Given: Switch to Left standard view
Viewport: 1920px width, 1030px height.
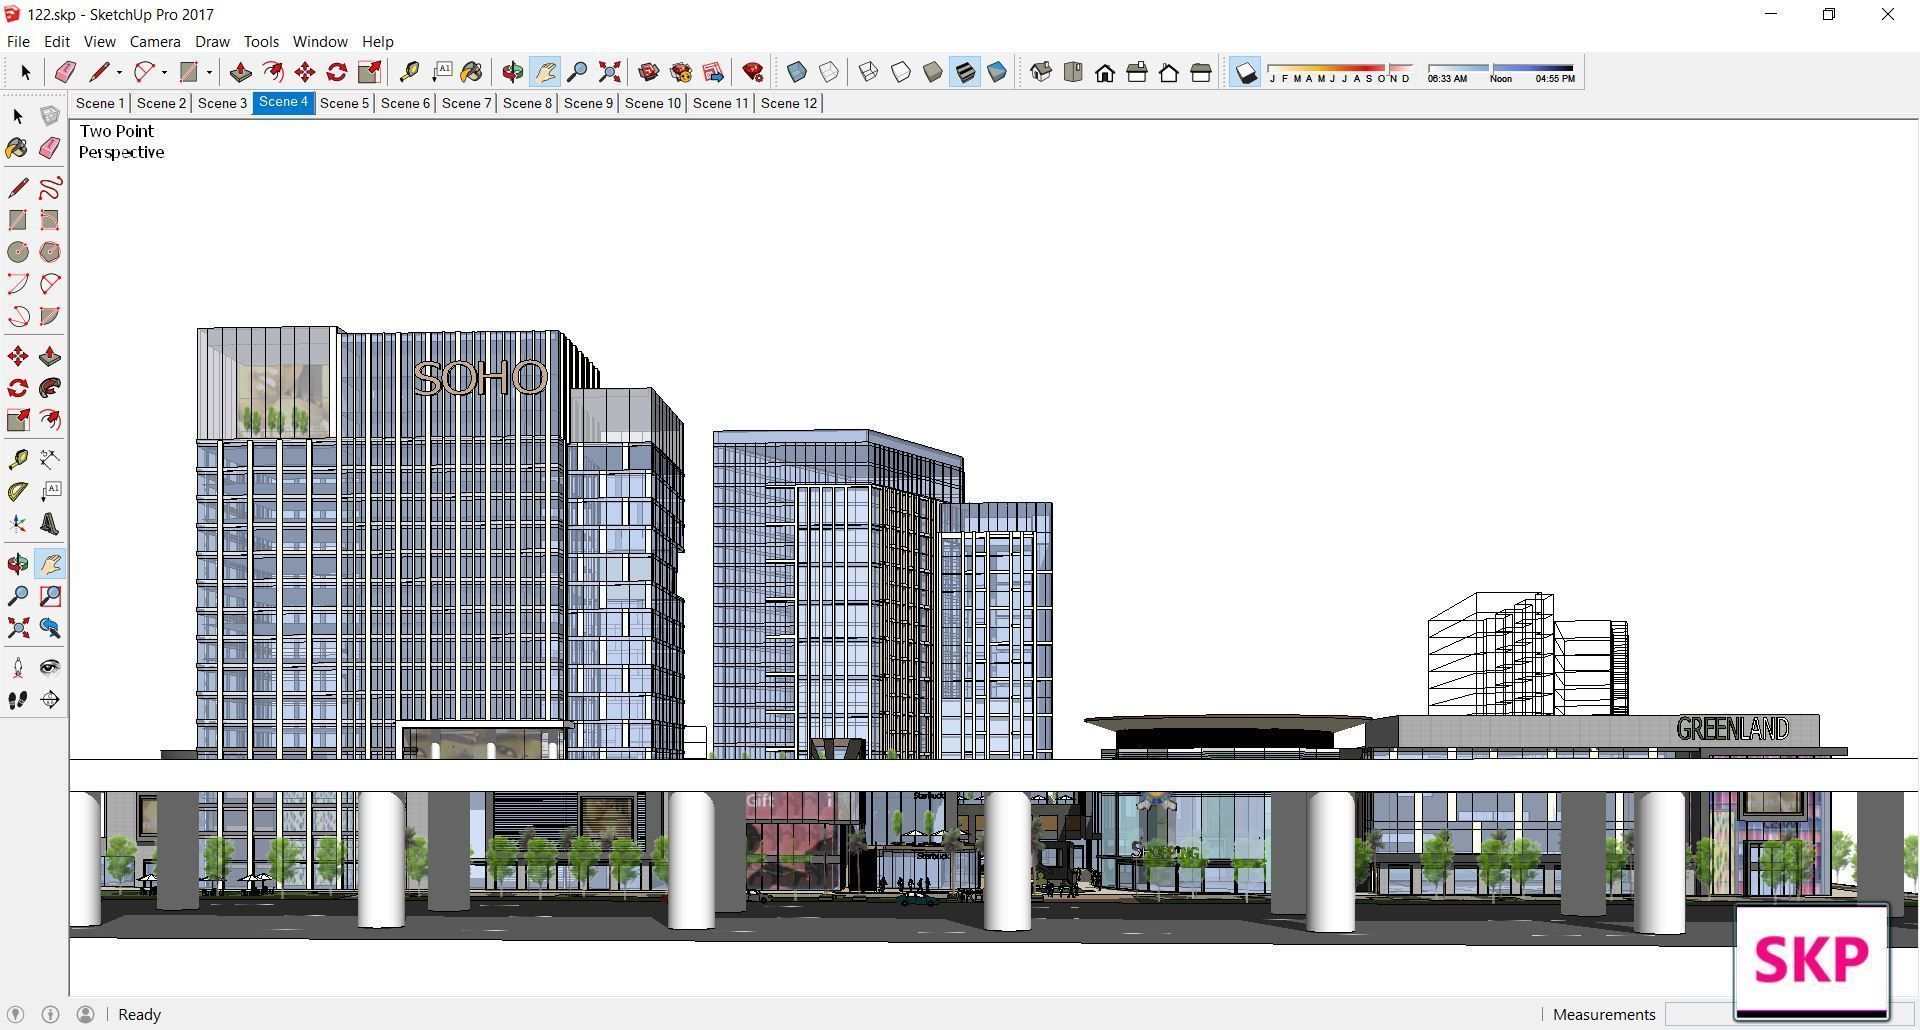Looking at the screenshot, I should click(x=1201, y=73).
